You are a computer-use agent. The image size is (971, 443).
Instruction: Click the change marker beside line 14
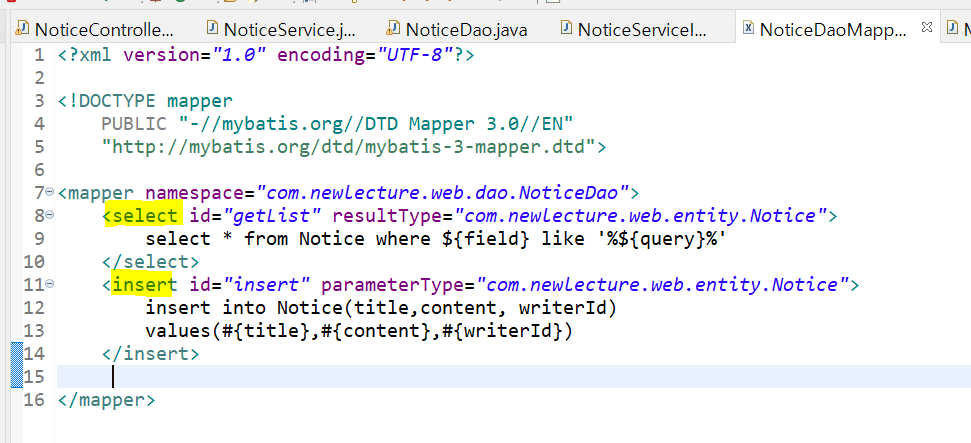click(x=17, y=353)
